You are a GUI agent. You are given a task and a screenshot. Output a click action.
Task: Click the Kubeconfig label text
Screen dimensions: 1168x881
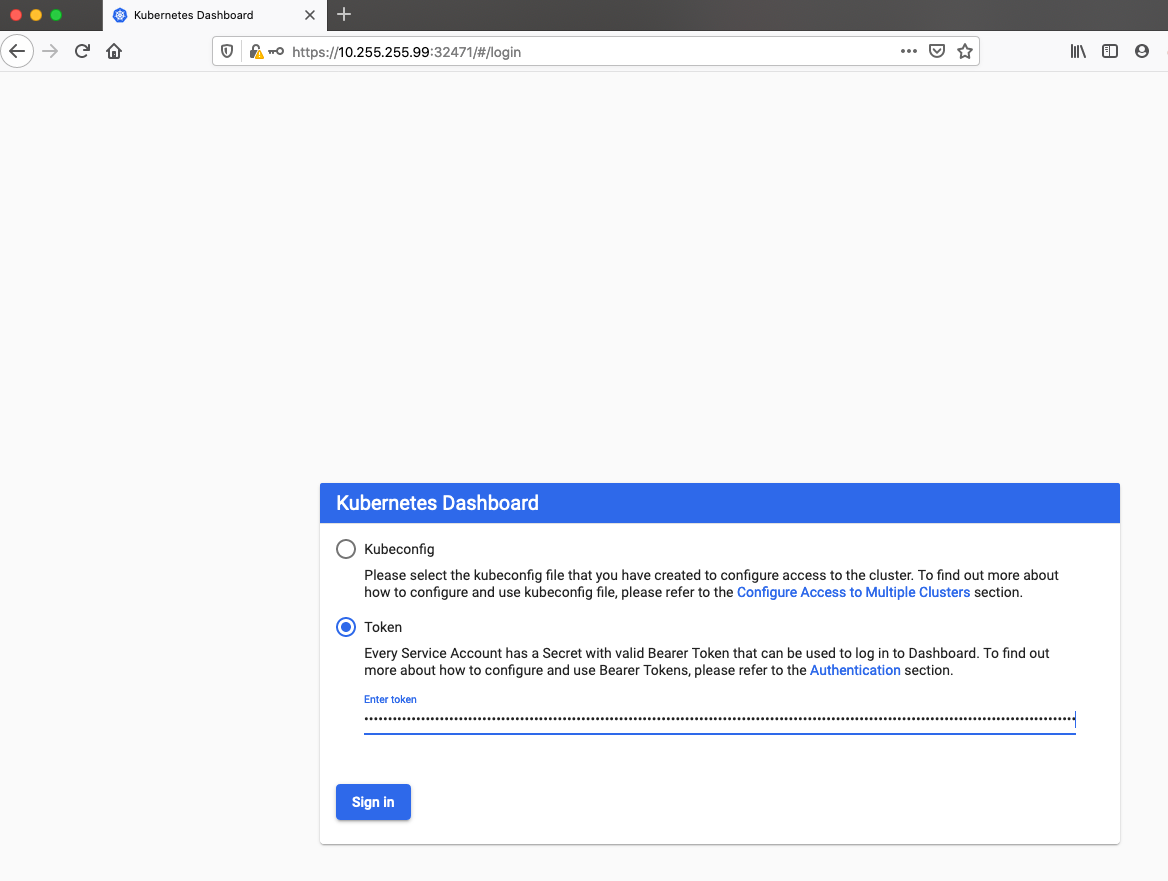[399, 549]
